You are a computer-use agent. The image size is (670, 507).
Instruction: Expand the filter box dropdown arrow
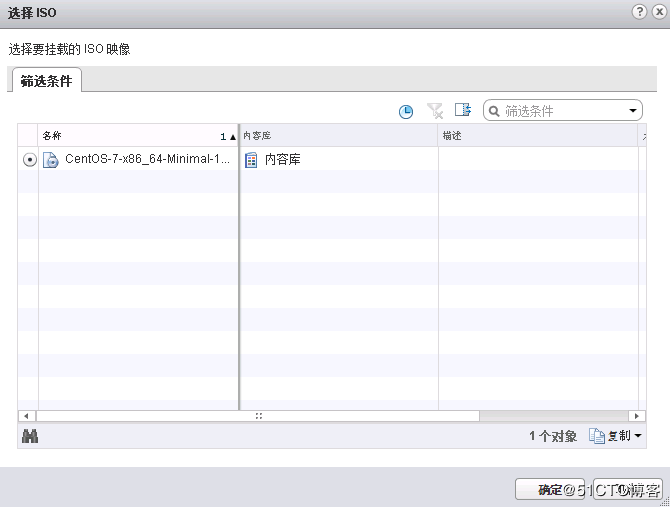pyautogui.click(x=634, y=111)
